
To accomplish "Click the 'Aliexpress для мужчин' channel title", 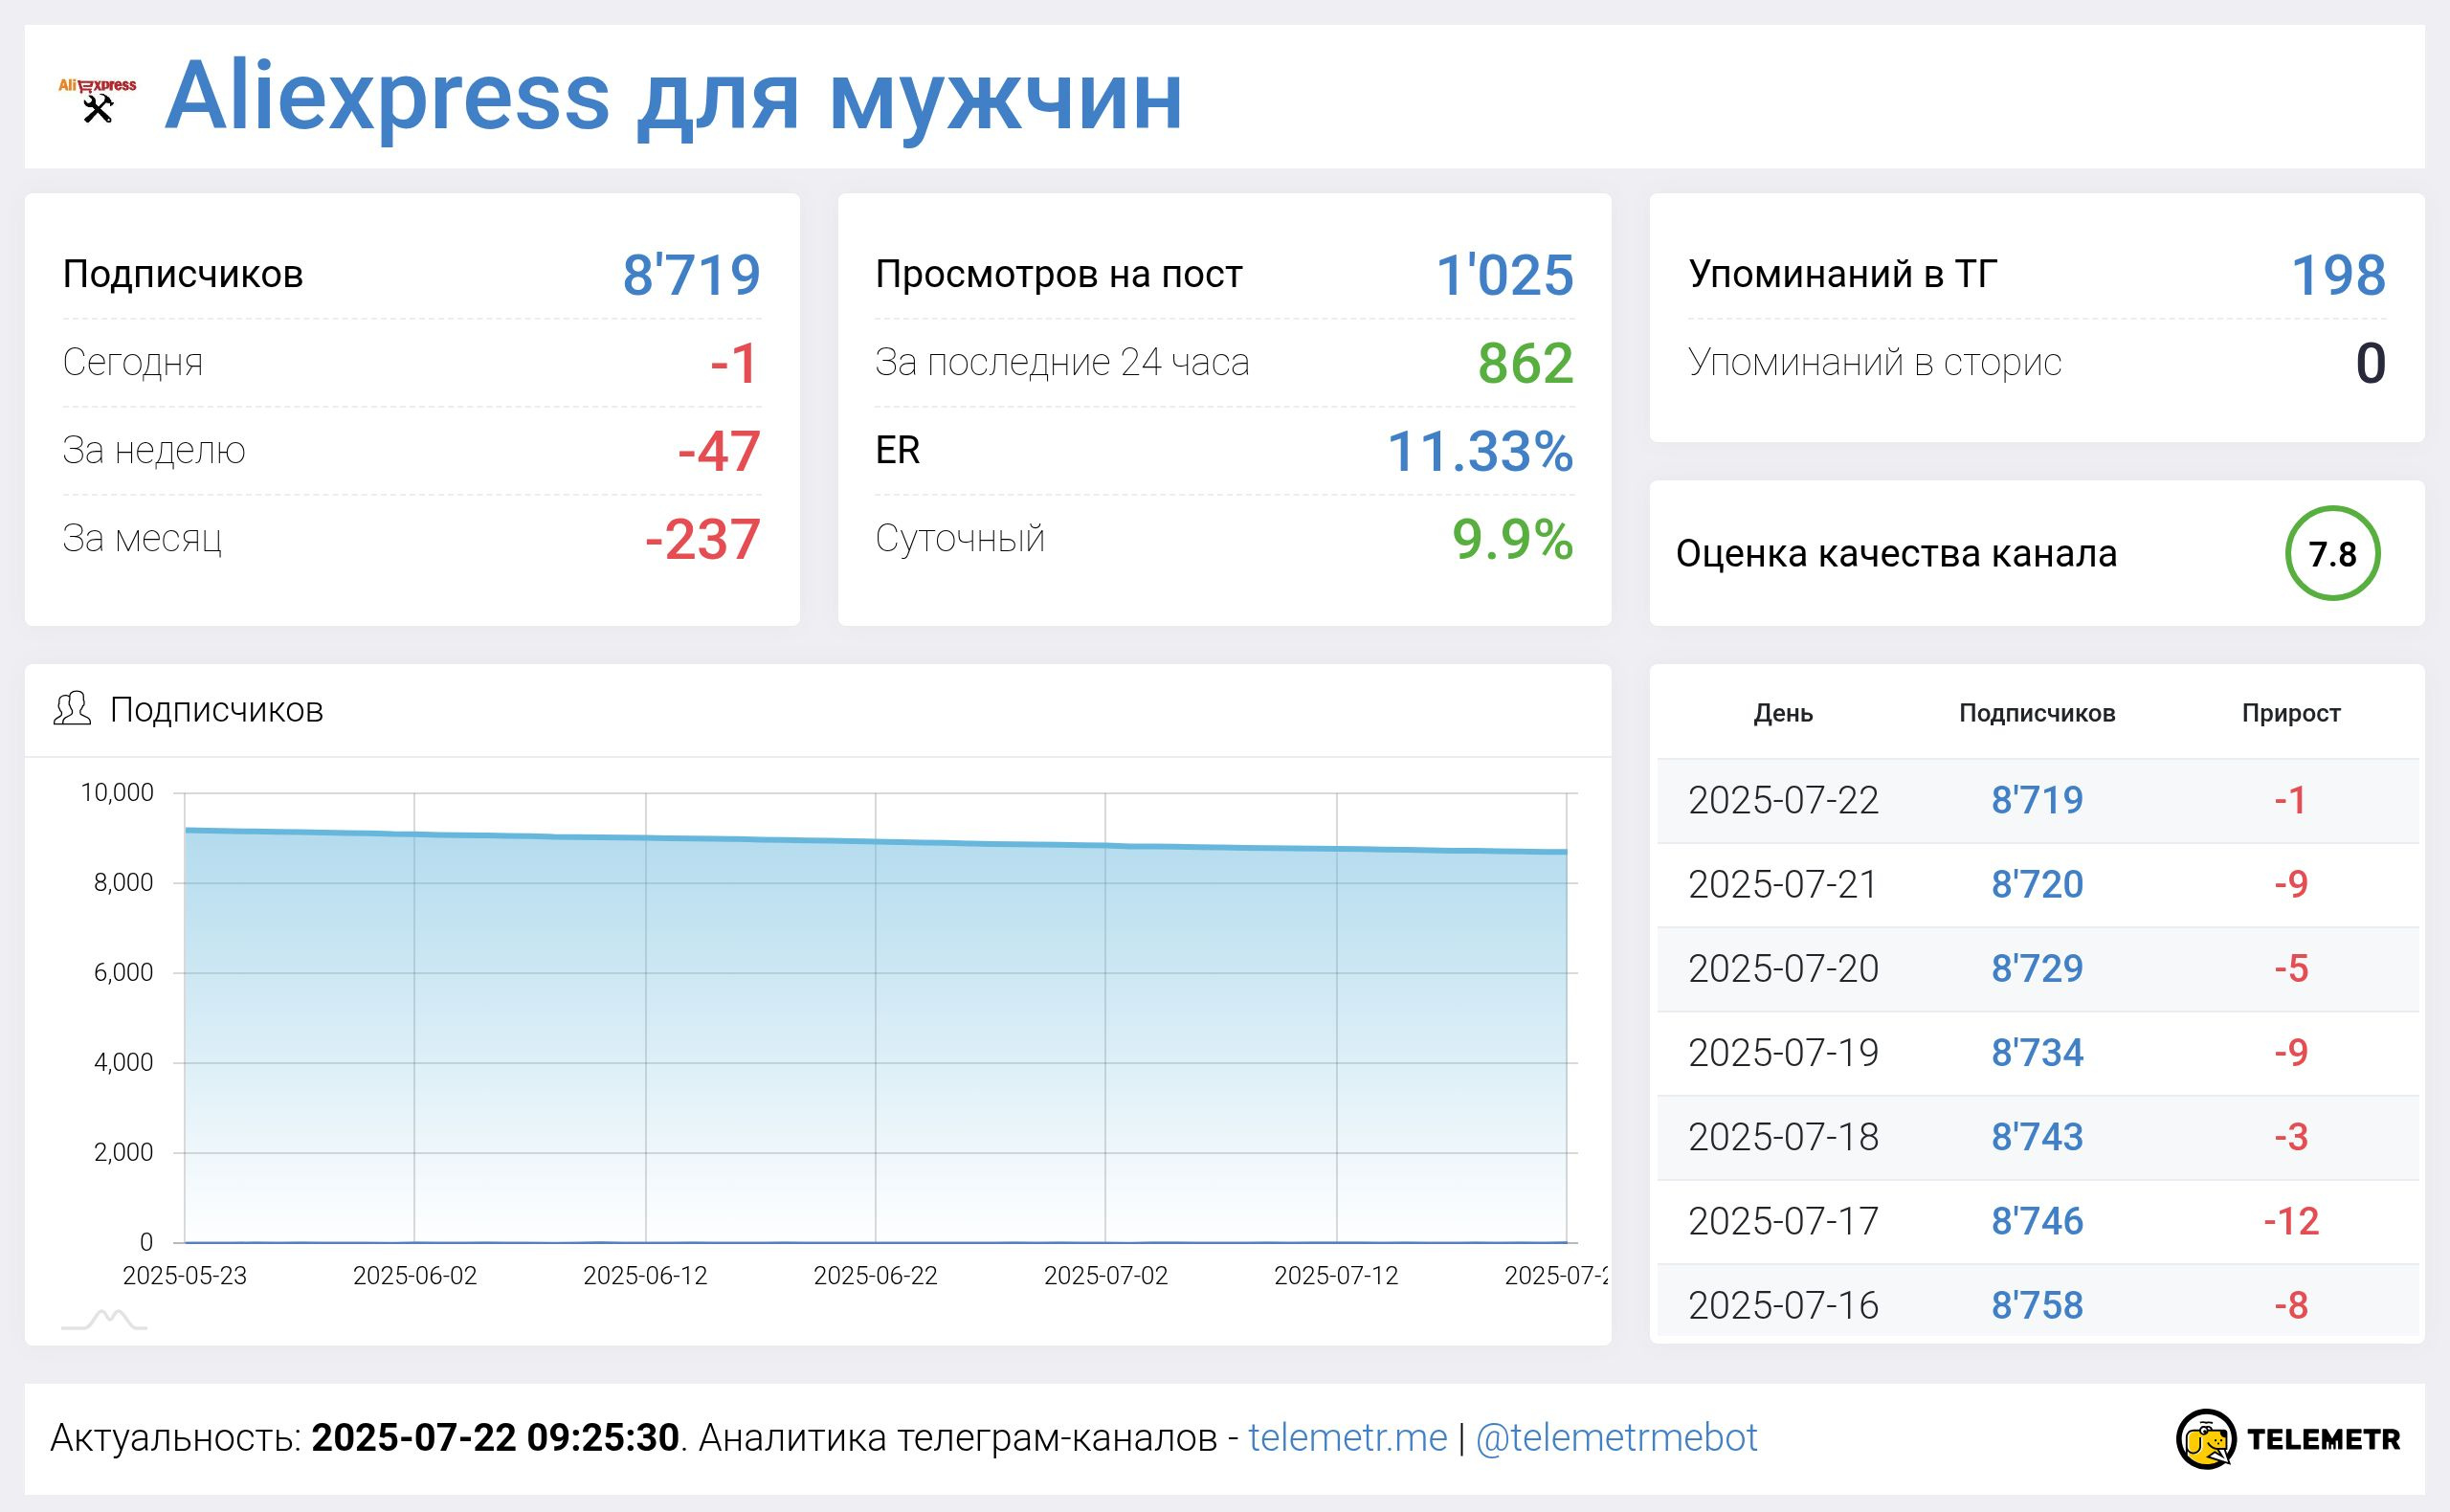I will tap(674, 97).
